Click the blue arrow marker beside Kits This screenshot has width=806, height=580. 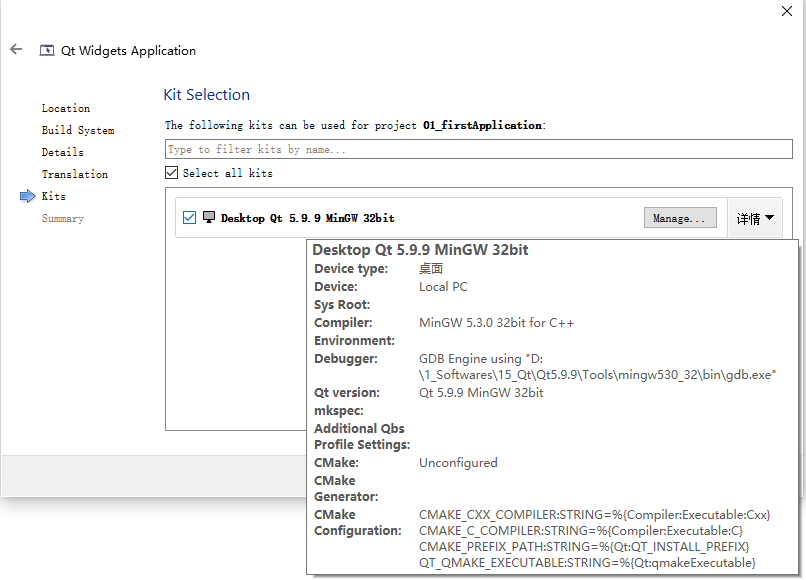(x=27, y=196)
